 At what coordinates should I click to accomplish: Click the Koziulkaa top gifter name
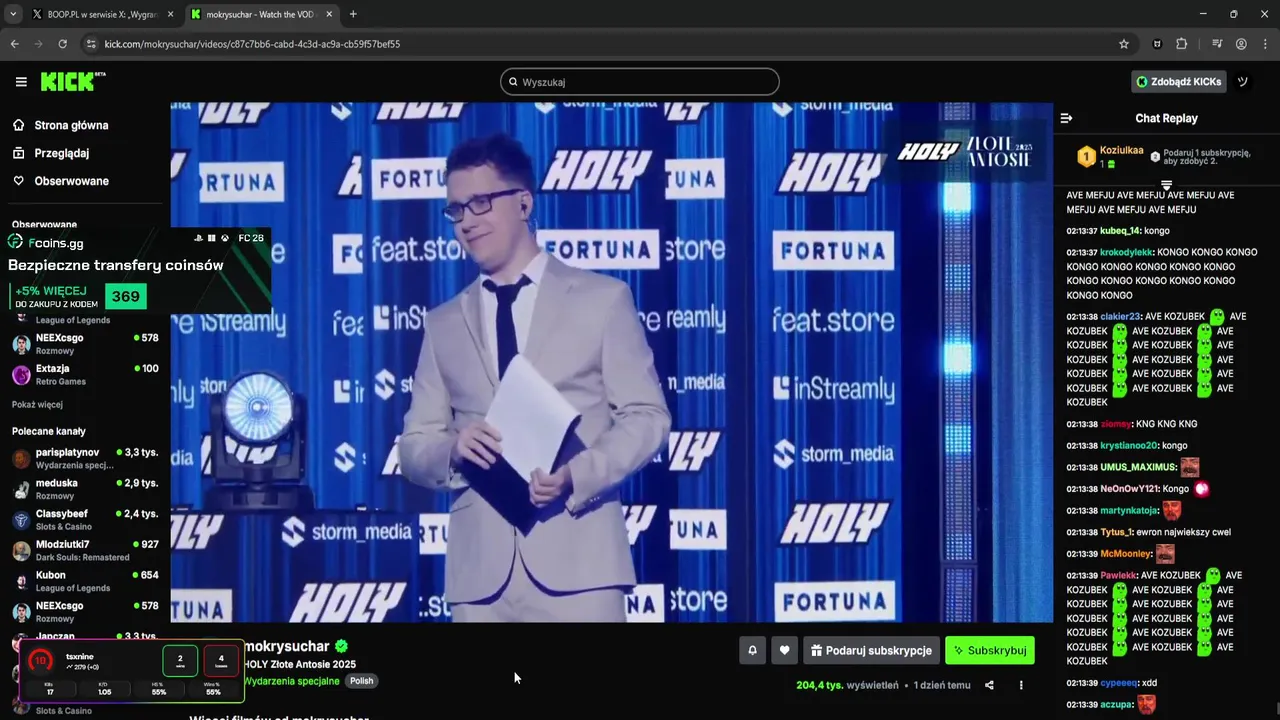(1121, 151)
